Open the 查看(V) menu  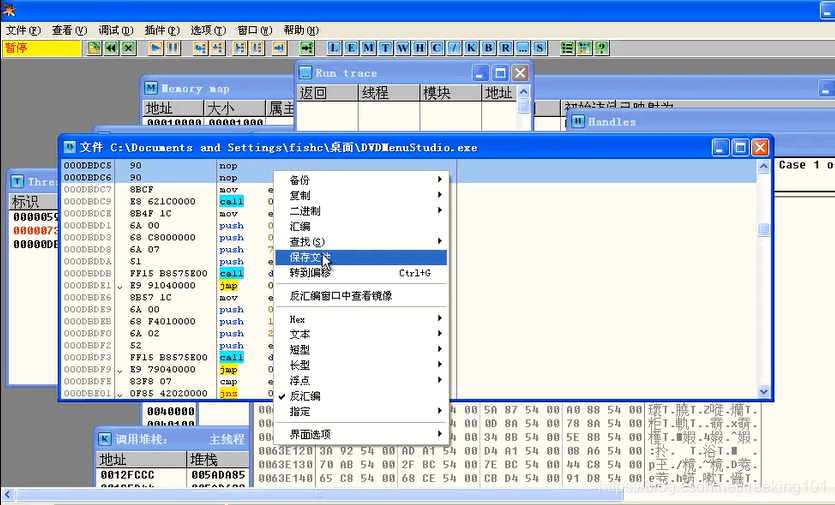69,30
